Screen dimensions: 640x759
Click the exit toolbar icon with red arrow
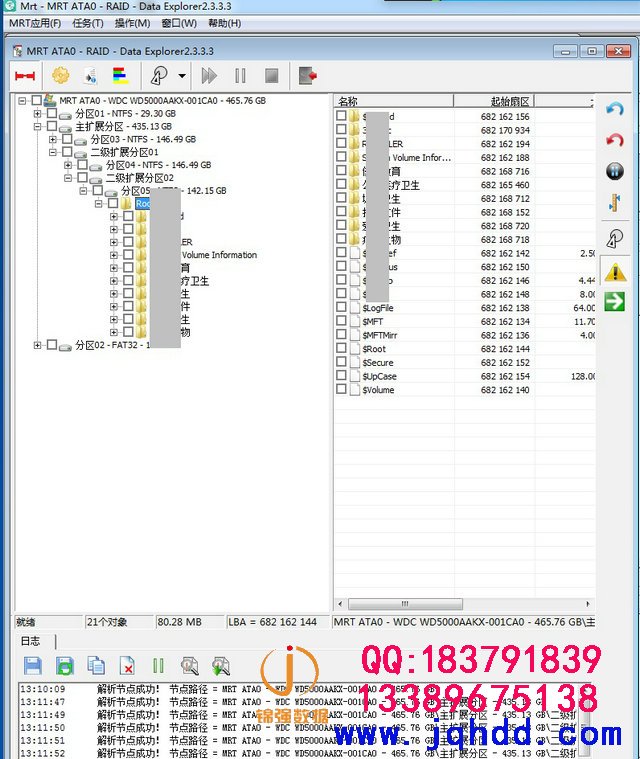click(x=308, y=76)
